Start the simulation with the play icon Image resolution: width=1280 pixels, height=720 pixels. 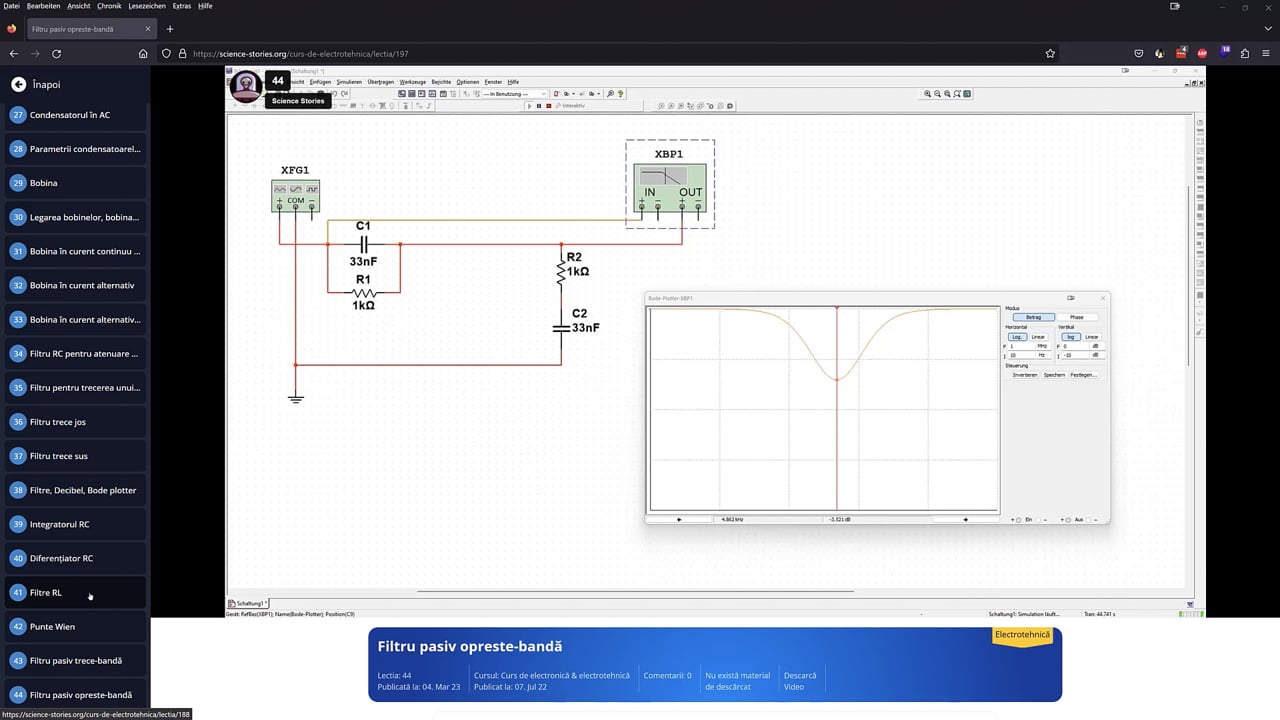click(x=529, y=105)
